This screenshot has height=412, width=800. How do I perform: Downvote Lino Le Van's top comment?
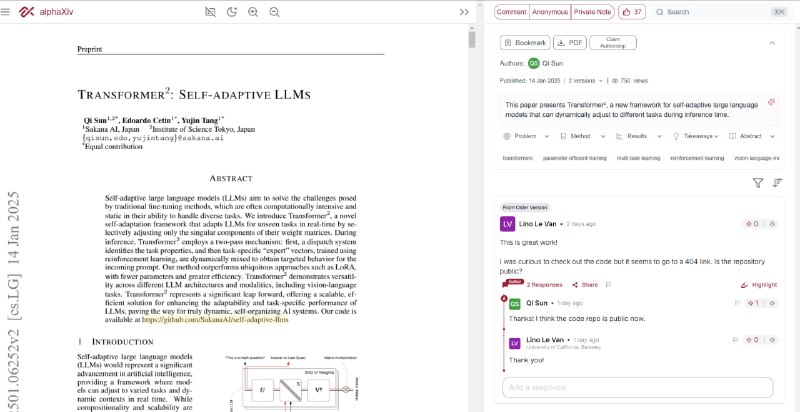772,224
